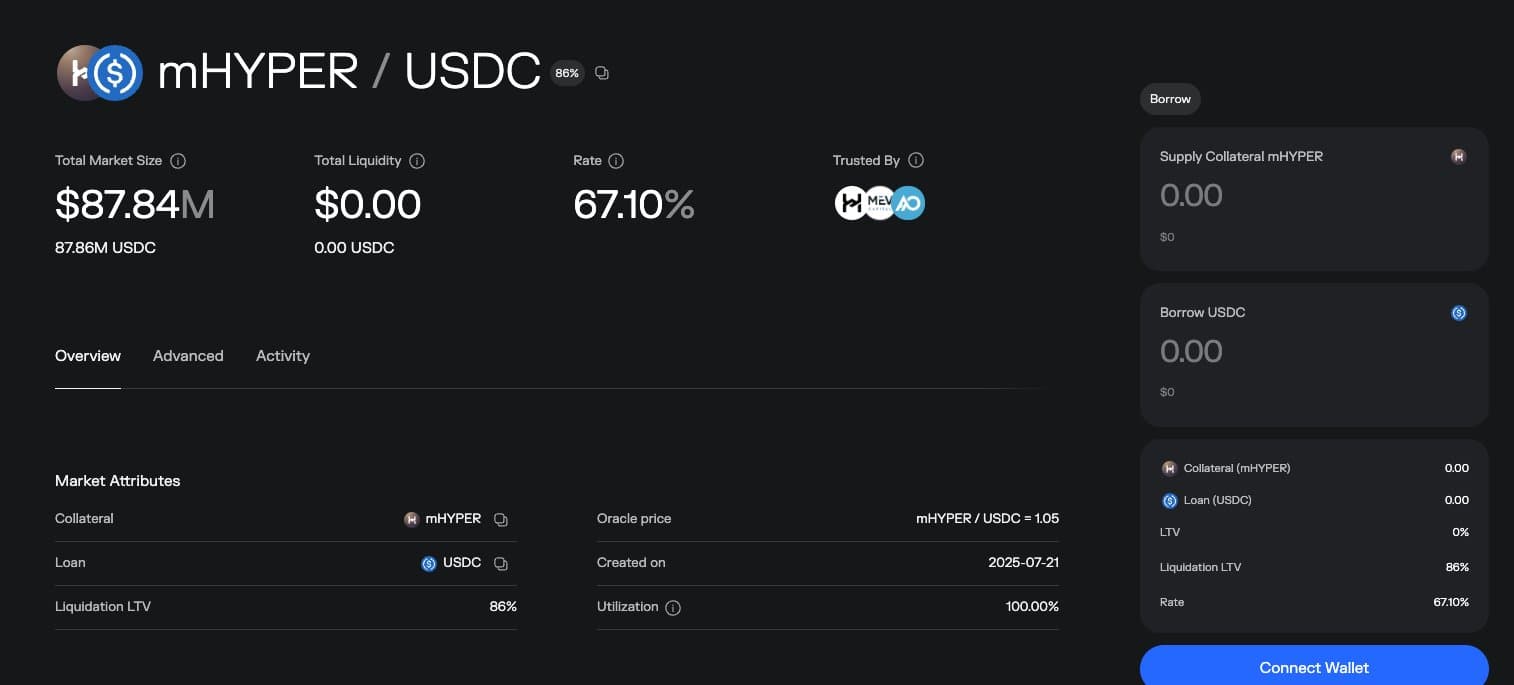Click the Connect Wallet button
This screenshot has width=1514, height=685.
(1314, 667)
